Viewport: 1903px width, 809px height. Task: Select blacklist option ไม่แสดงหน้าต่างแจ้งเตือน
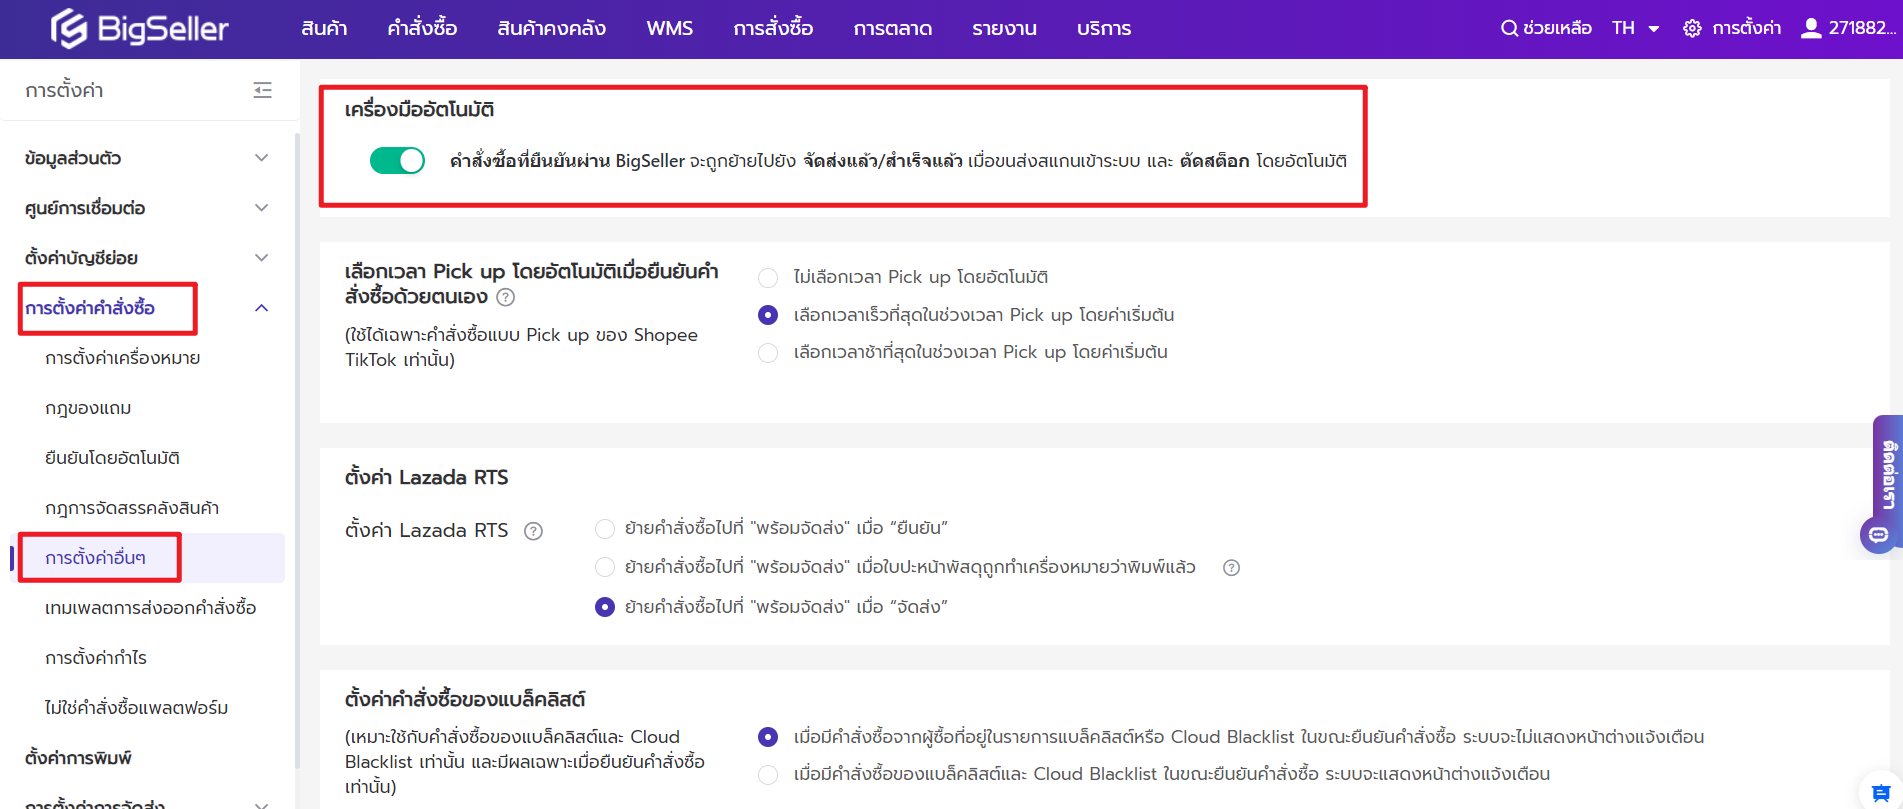tap(768, 737)
